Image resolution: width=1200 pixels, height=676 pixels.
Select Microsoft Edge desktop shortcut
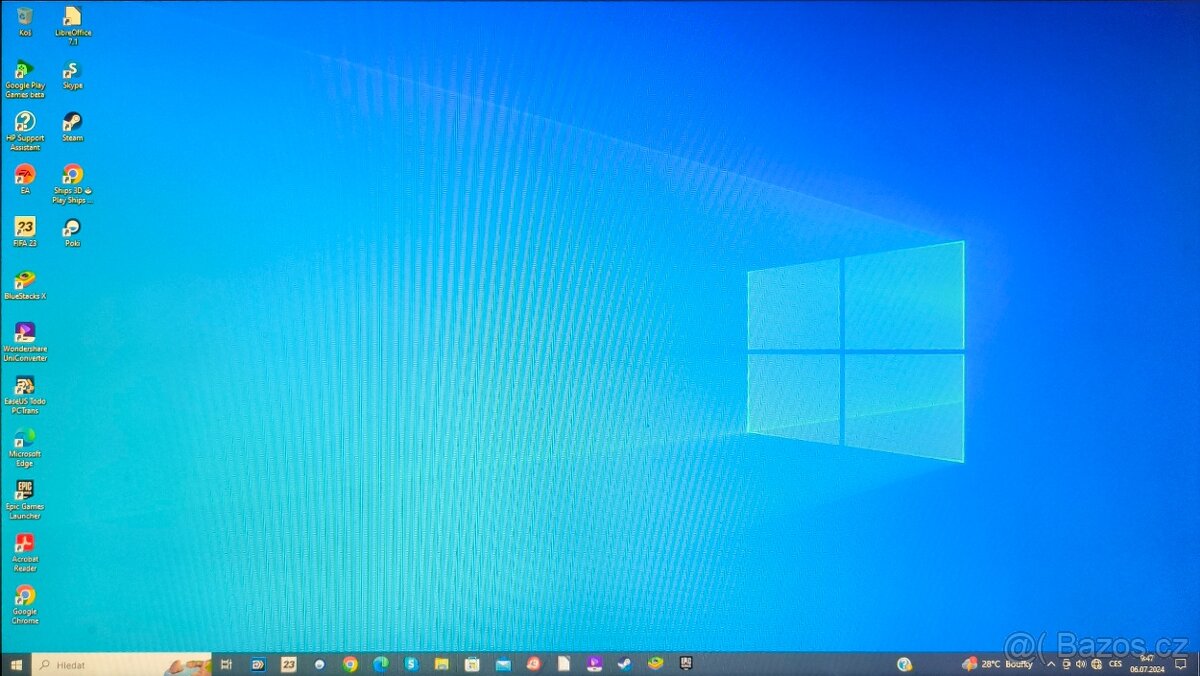click(x=25, y=448)
